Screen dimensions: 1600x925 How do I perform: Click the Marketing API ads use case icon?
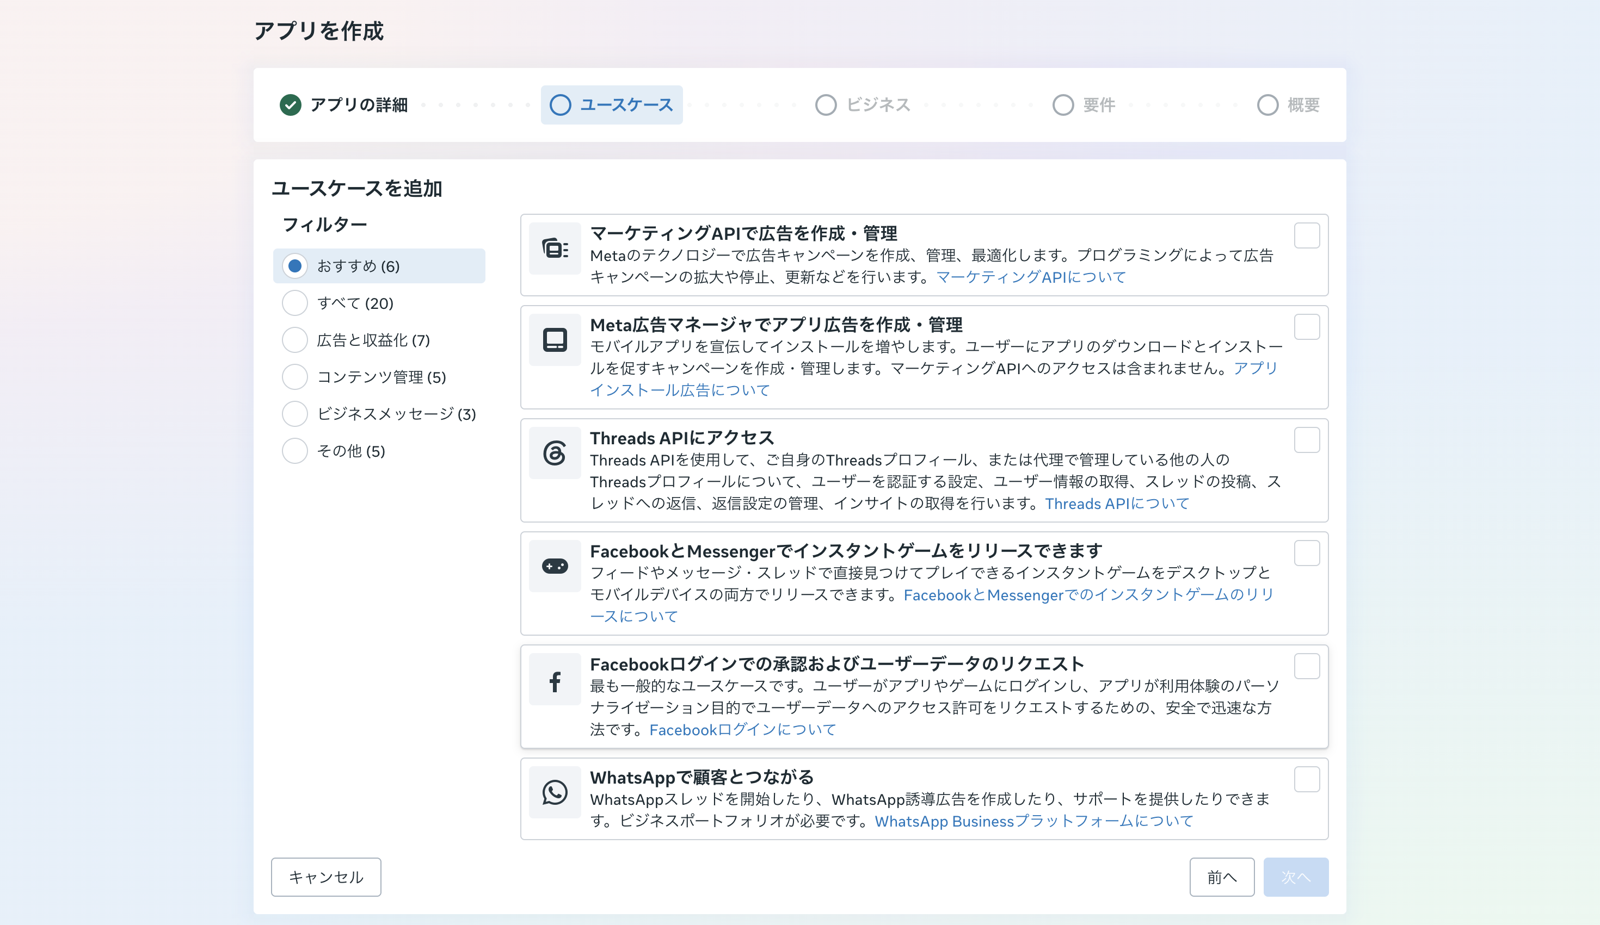[555, 248]
